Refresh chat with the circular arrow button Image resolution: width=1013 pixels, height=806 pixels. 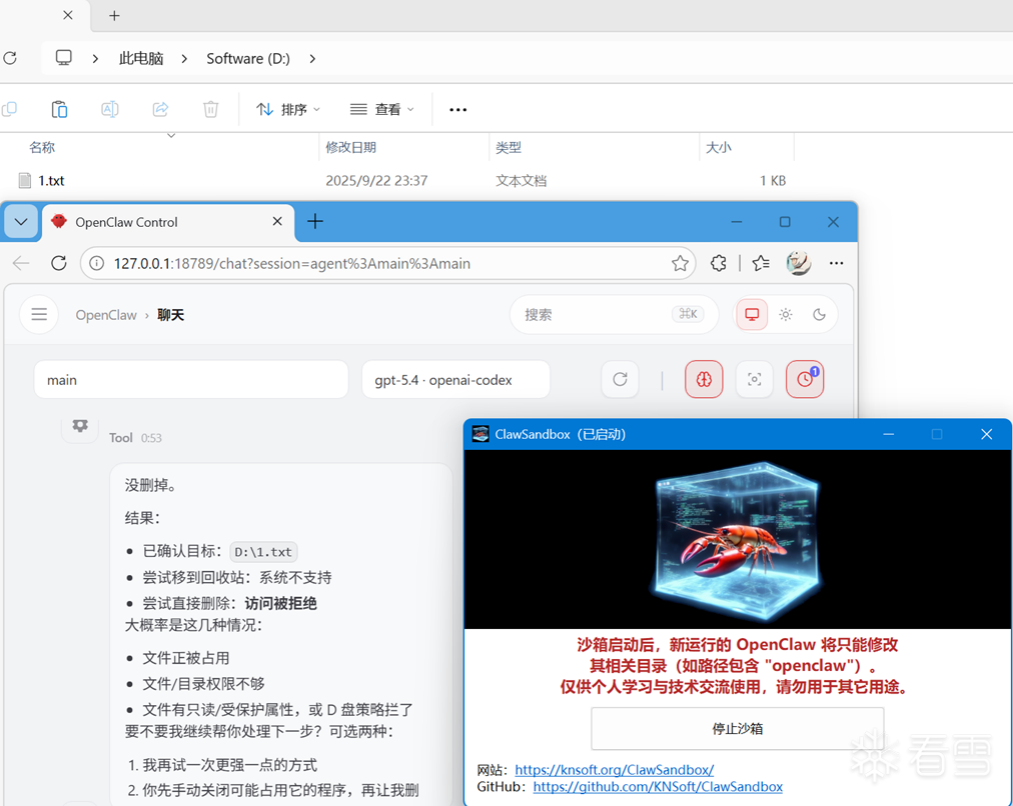pos(620,379)
